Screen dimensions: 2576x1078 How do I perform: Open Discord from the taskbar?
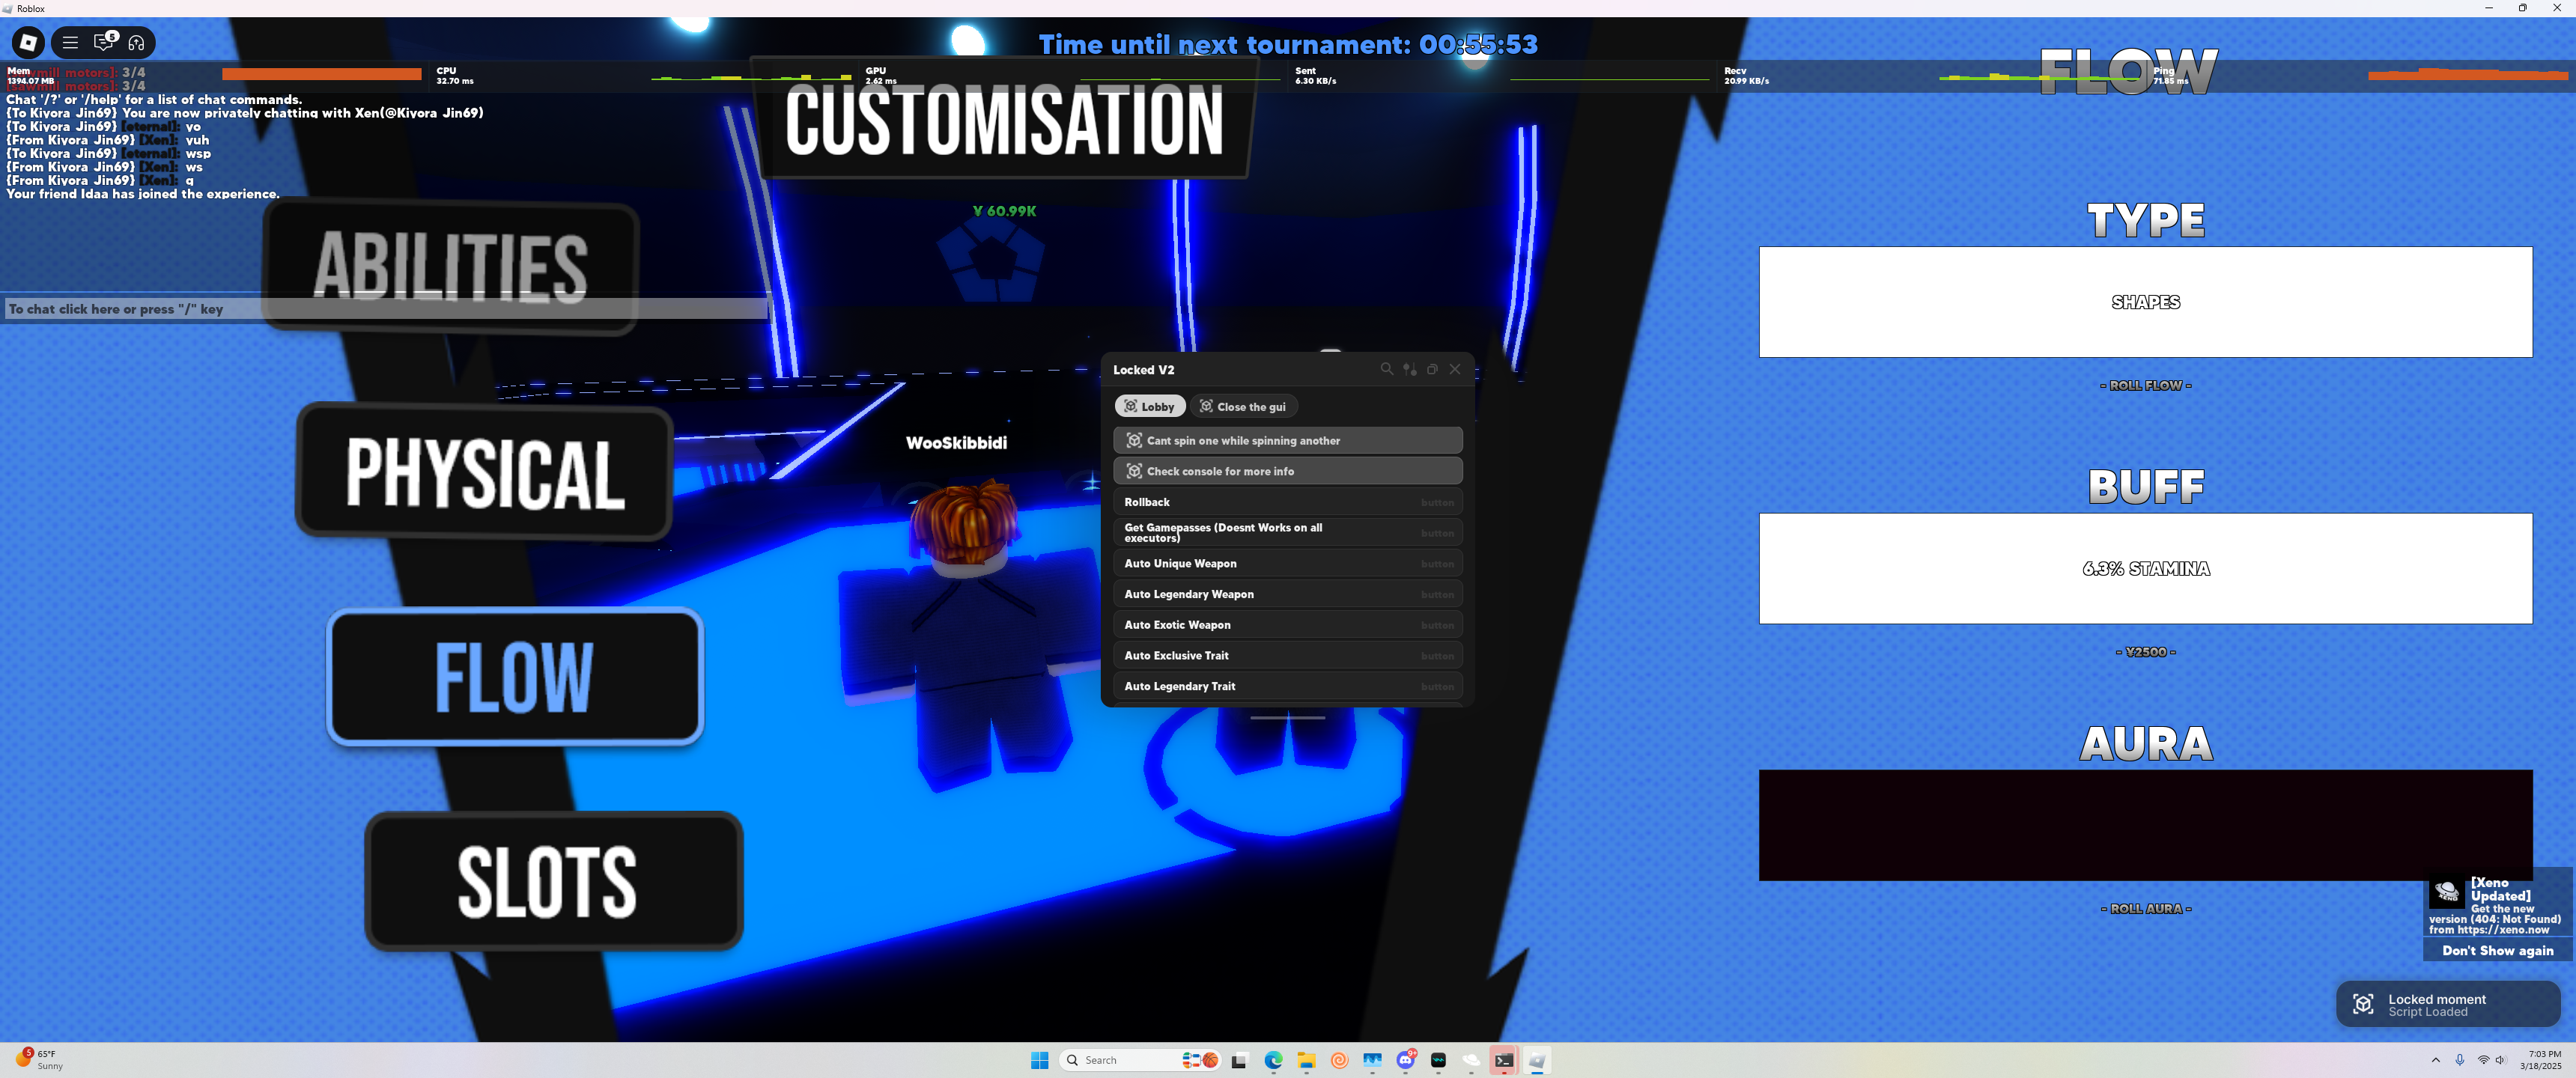tap(1406, 1060)
